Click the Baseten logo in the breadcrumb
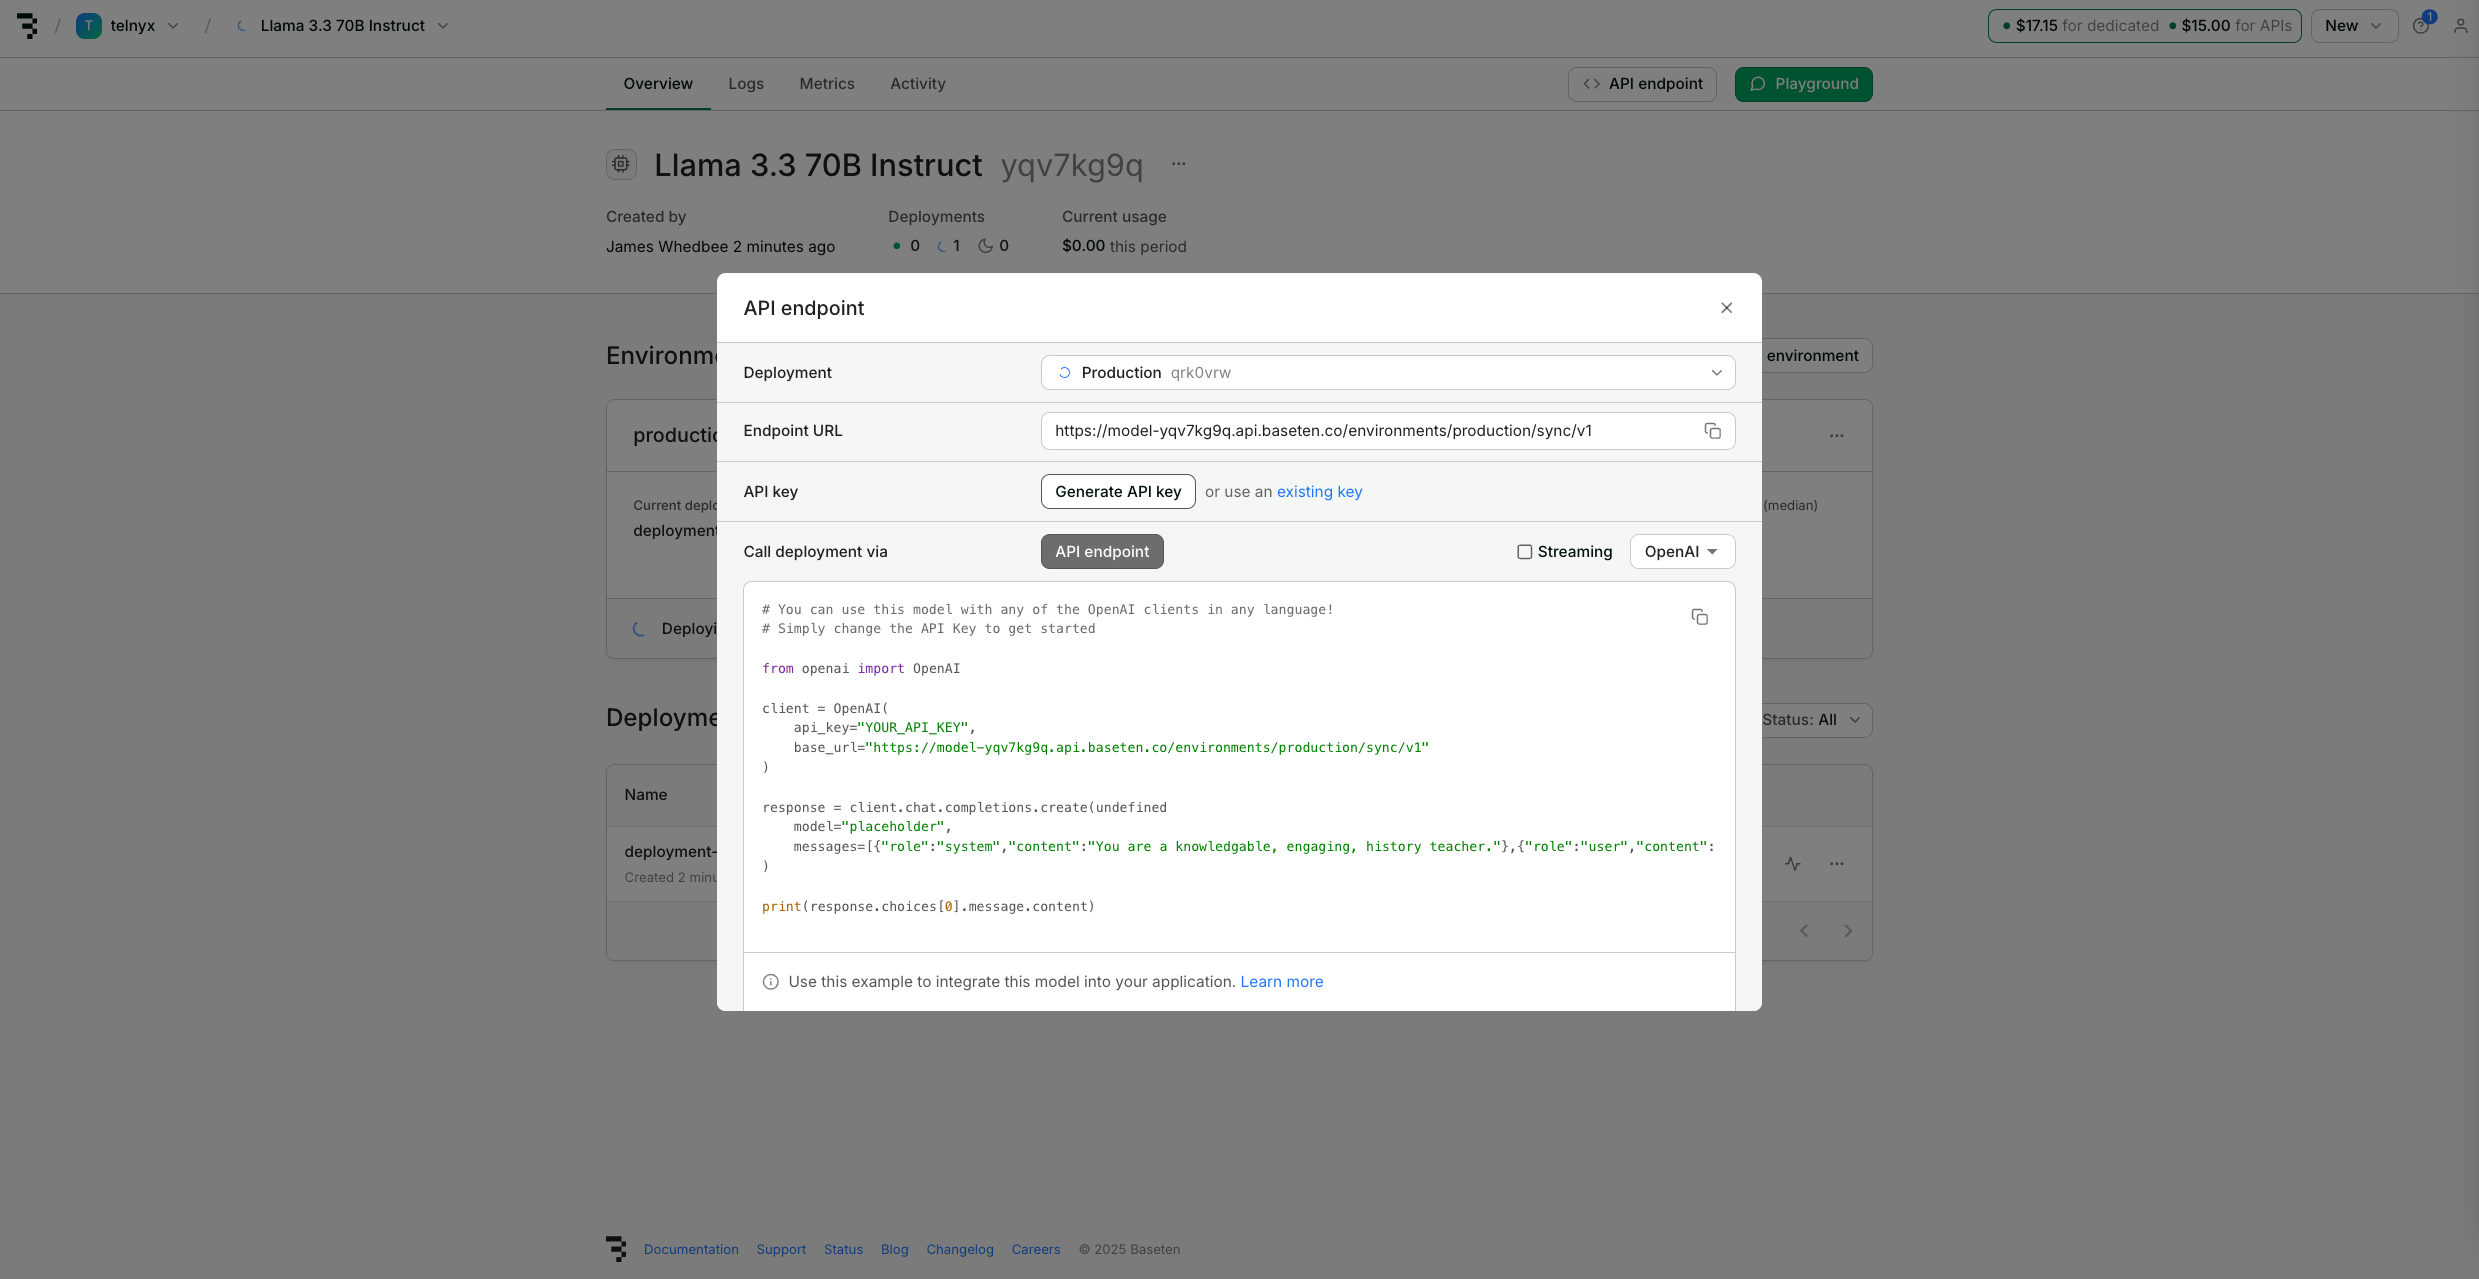 click(x=27, y=25)
